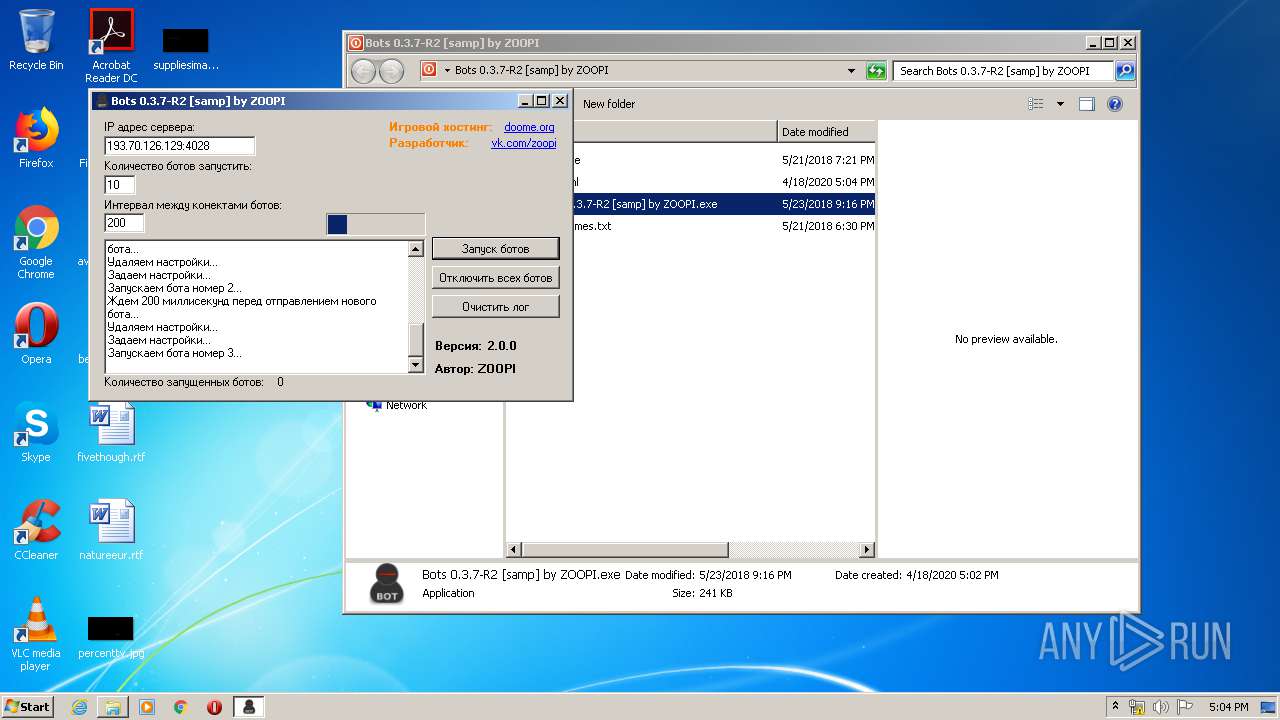Toggle the preview pane button
Viewport: 1280px width, 720px height.
click(x=1087, y=104)
